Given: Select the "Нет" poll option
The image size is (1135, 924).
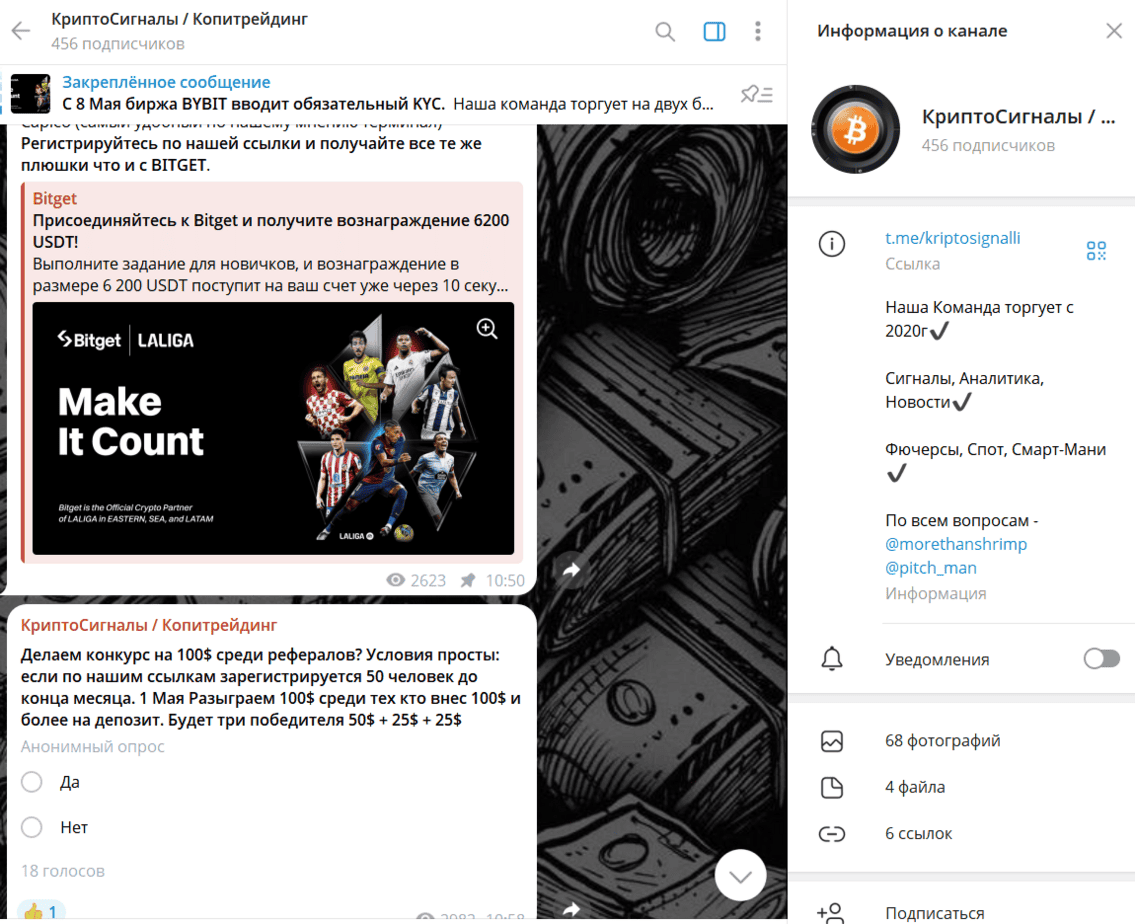Looking at the screenshot, I should coord(32,827).
